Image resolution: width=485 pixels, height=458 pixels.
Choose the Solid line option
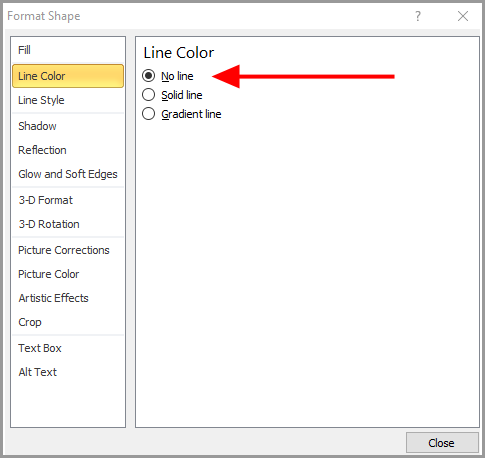point(148,95)
